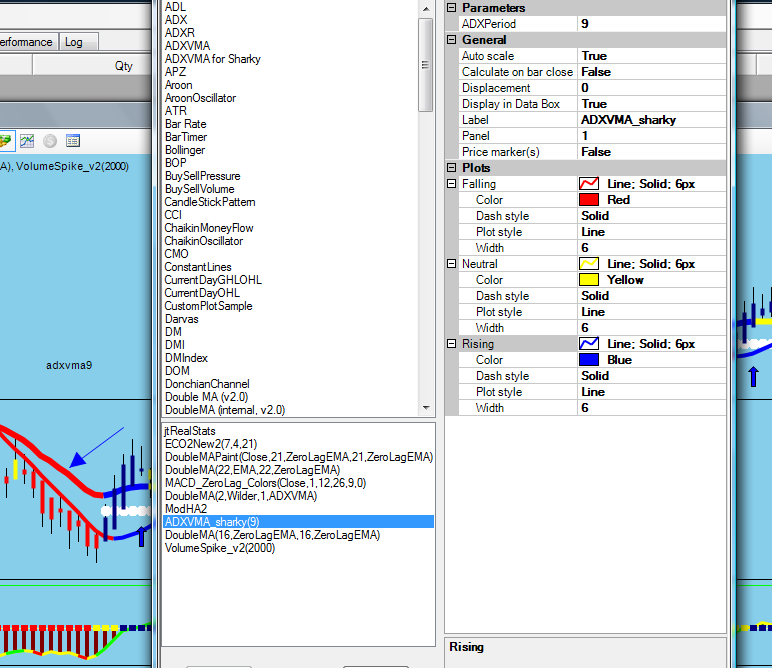Screen dimensions: 772x668
Task: Change Neutral Plot style value
Action: 651,312
